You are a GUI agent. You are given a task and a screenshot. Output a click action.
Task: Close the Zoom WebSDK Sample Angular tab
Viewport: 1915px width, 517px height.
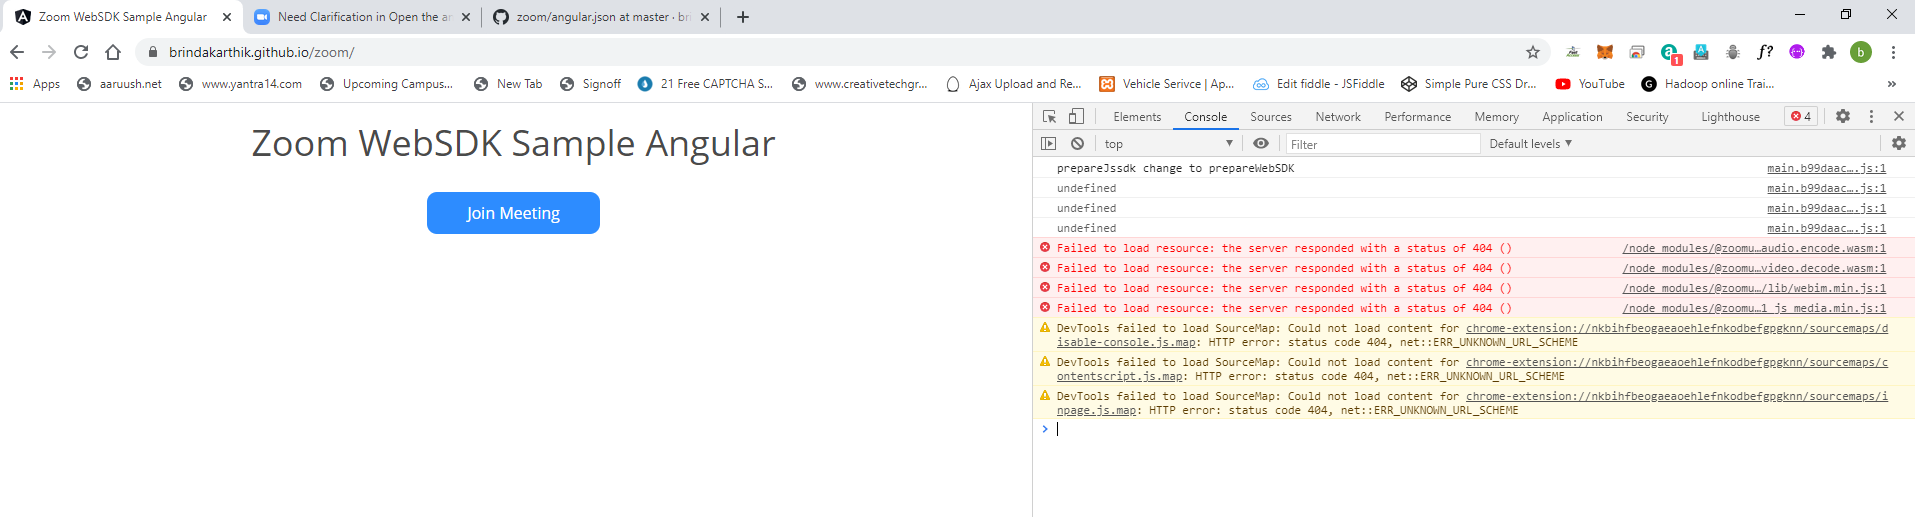[227, 17]
